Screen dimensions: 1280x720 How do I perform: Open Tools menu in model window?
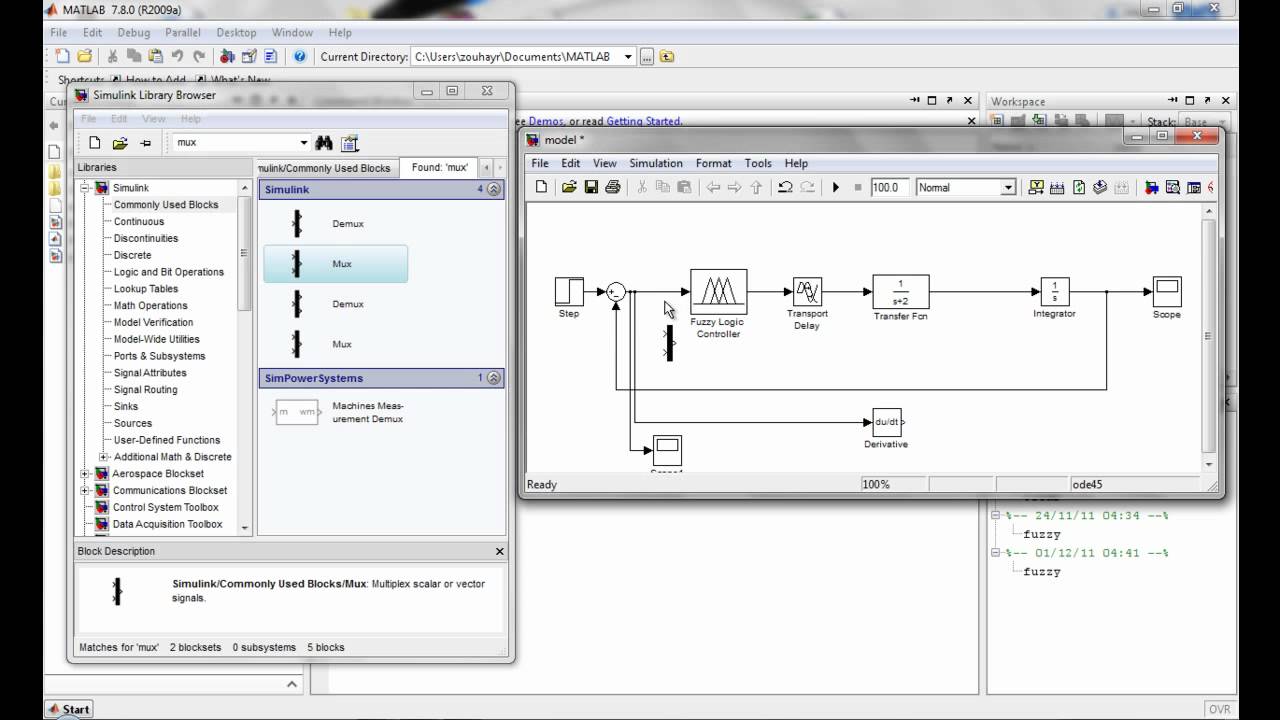pos(758,163)
